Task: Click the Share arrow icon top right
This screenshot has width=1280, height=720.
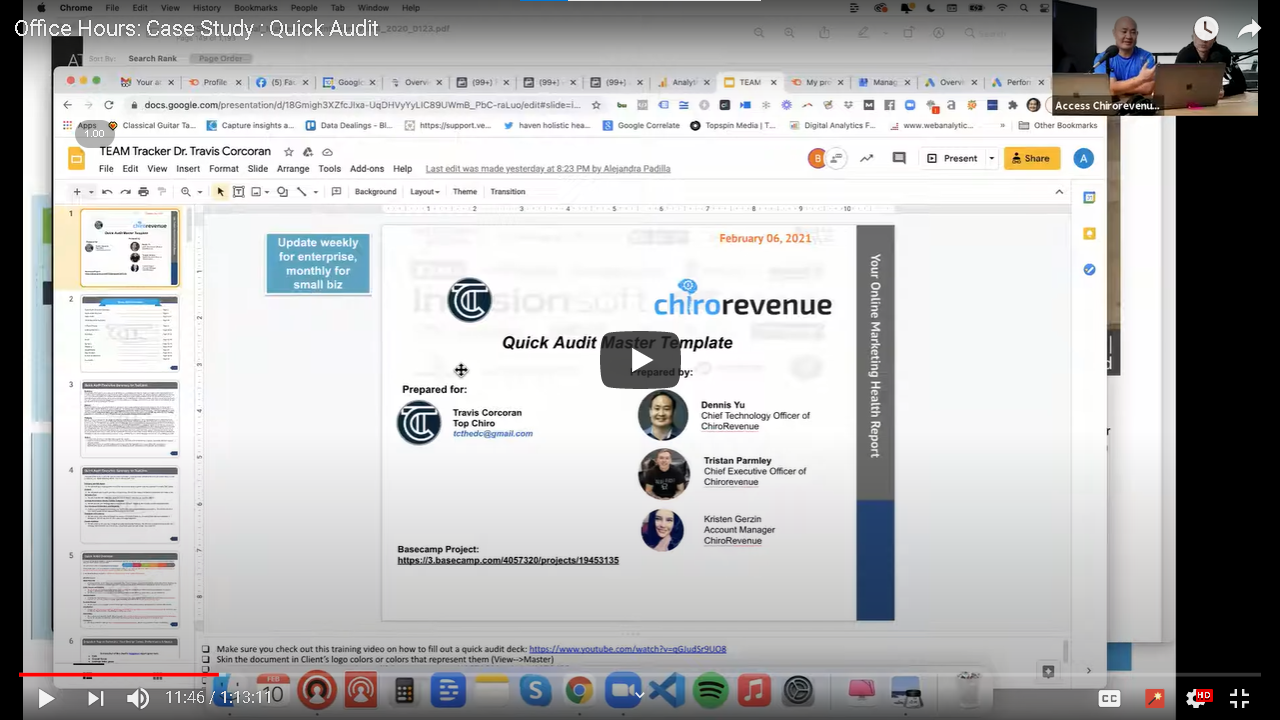Action: (1249, 29)
